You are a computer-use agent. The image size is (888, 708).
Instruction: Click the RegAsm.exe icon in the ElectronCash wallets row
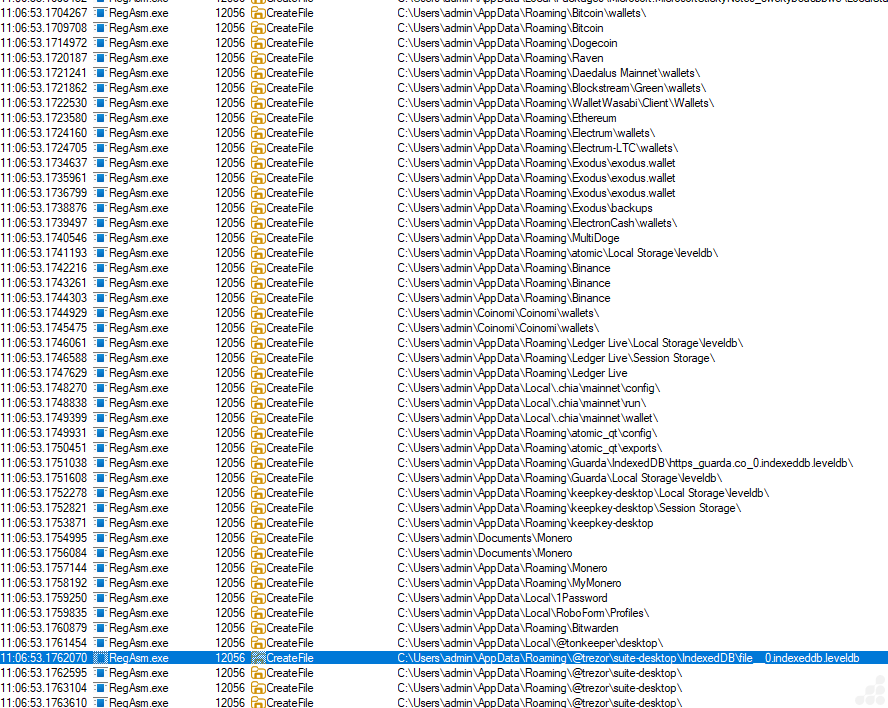pos(100,223)
